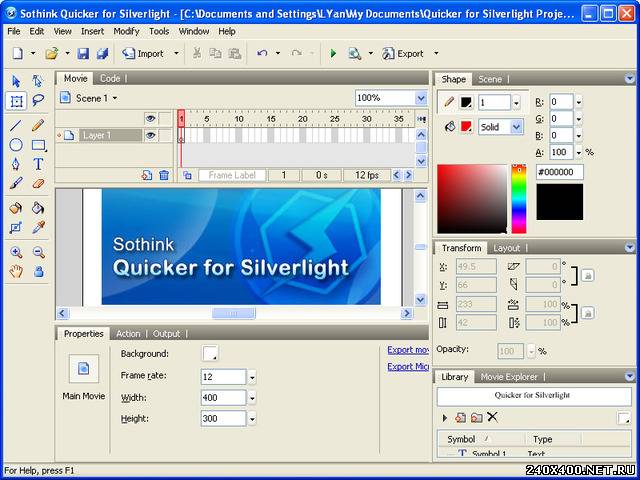
Task: Select the Selection arrow tool
Action: pos(16,81)
